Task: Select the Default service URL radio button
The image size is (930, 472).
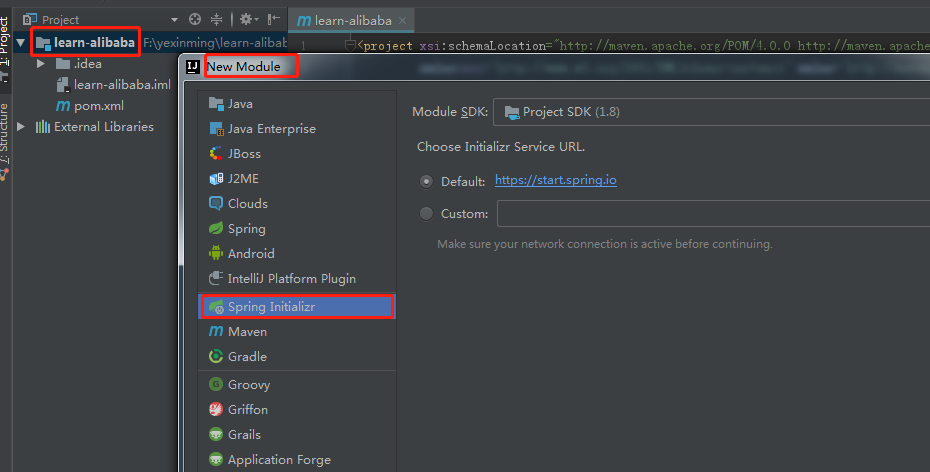Action: coord(426,181)
